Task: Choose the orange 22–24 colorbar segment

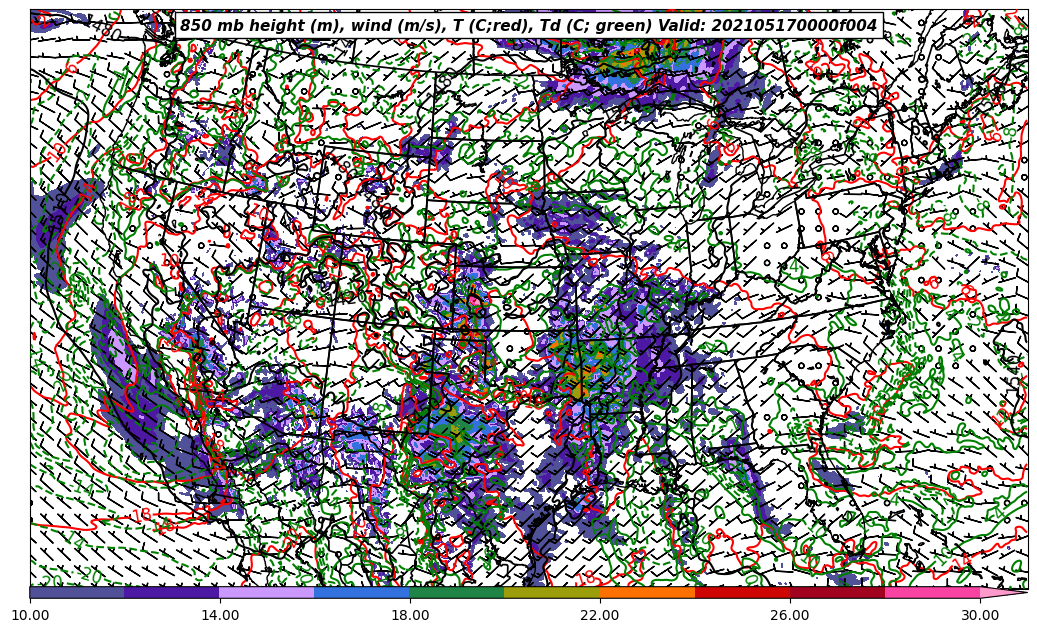Action: (647, 592)
